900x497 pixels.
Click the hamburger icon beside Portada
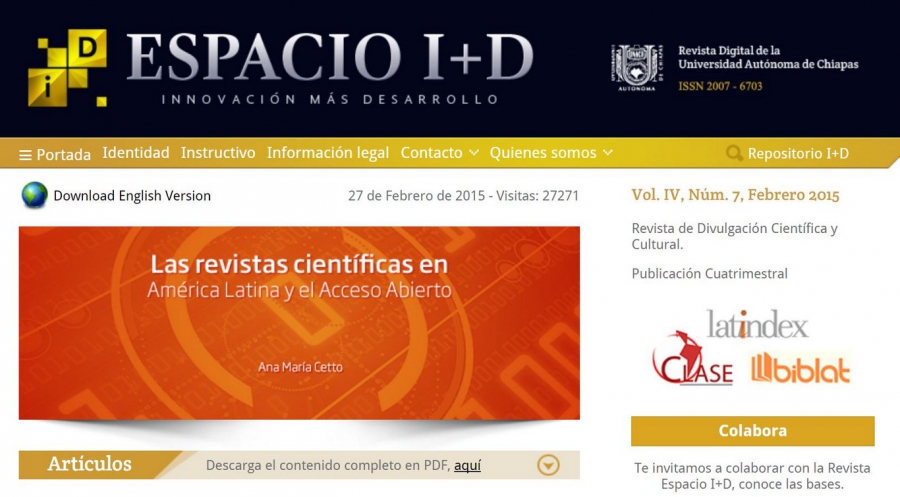coord(25,155)
